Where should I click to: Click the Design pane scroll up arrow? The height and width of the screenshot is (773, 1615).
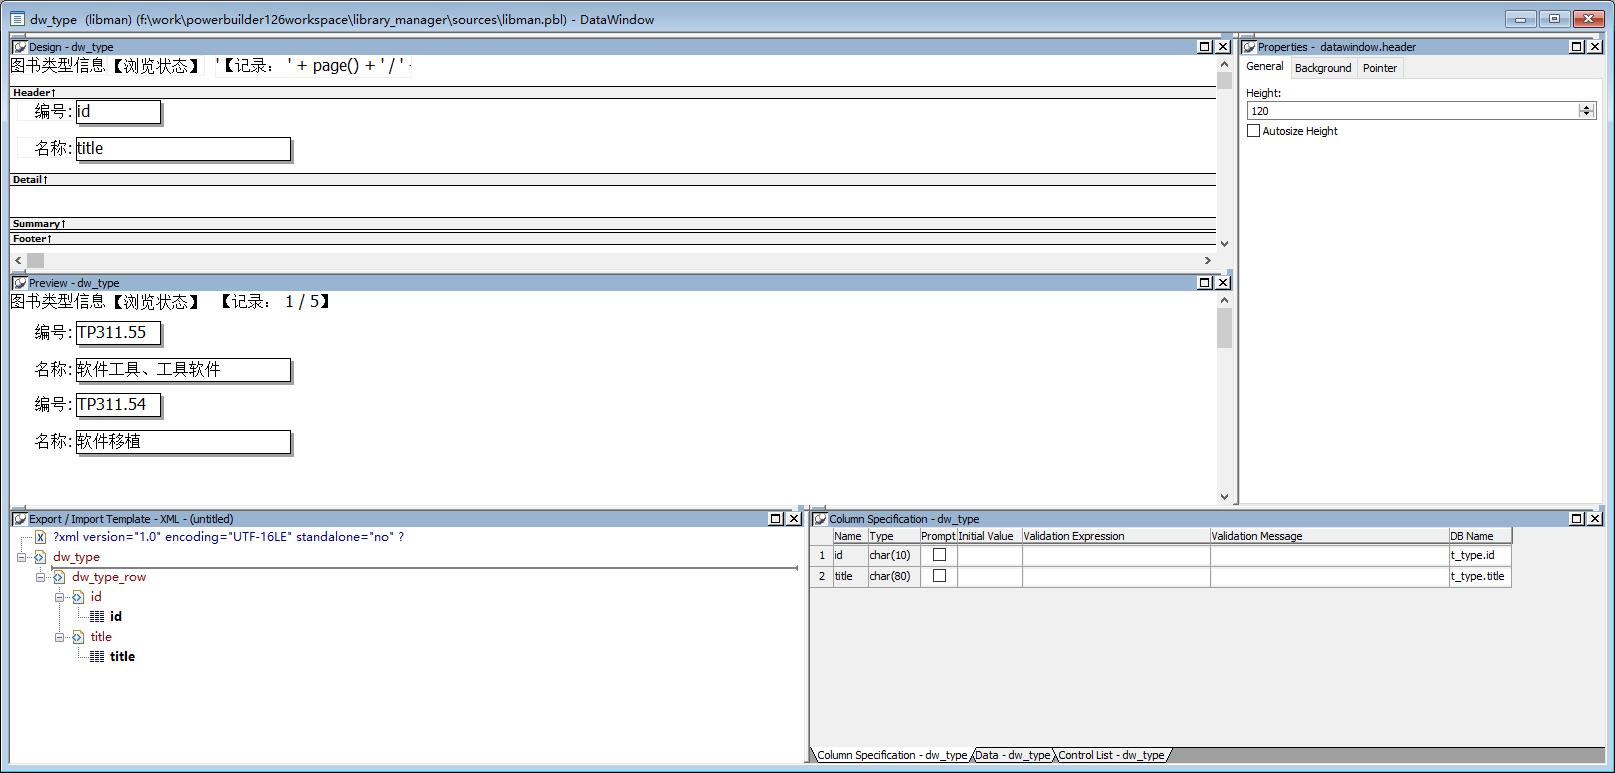coord(1224,64)
